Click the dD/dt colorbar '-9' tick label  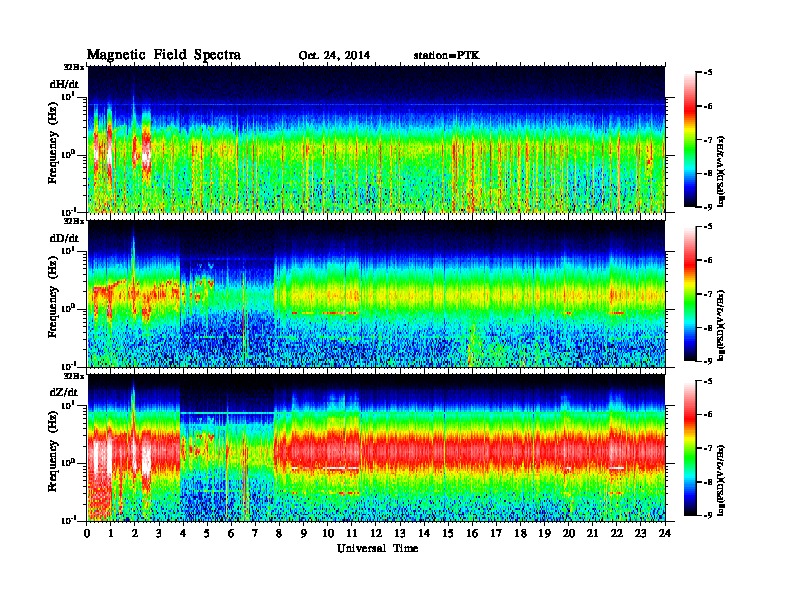(708, 361)
